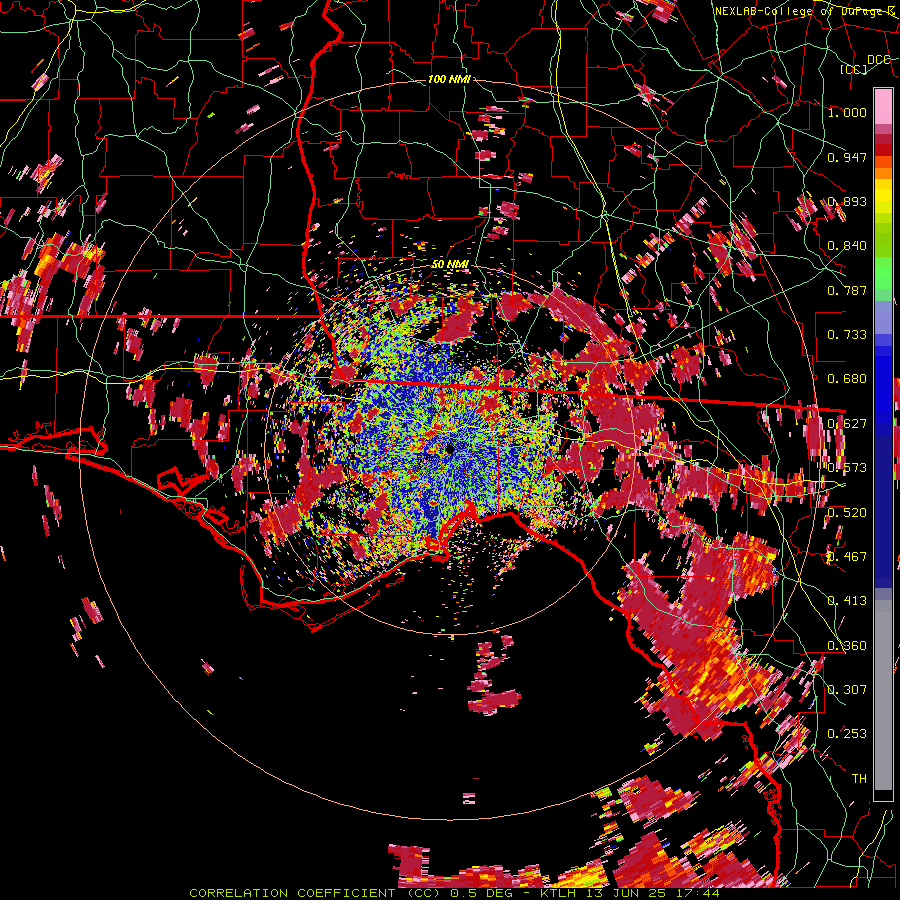Click the bright green segment of the color bar
This screenshot has width=900, height=900.
[x=883, y=273]
